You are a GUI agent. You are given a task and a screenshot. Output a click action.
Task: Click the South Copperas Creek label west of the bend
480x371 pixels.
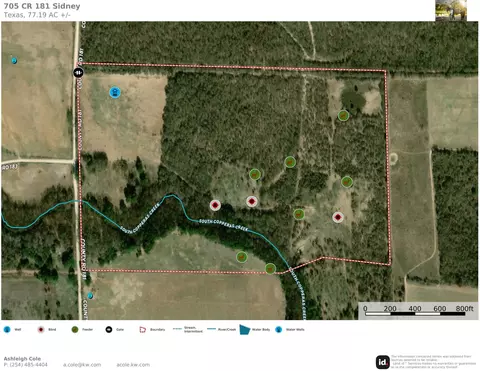[140, 218]
